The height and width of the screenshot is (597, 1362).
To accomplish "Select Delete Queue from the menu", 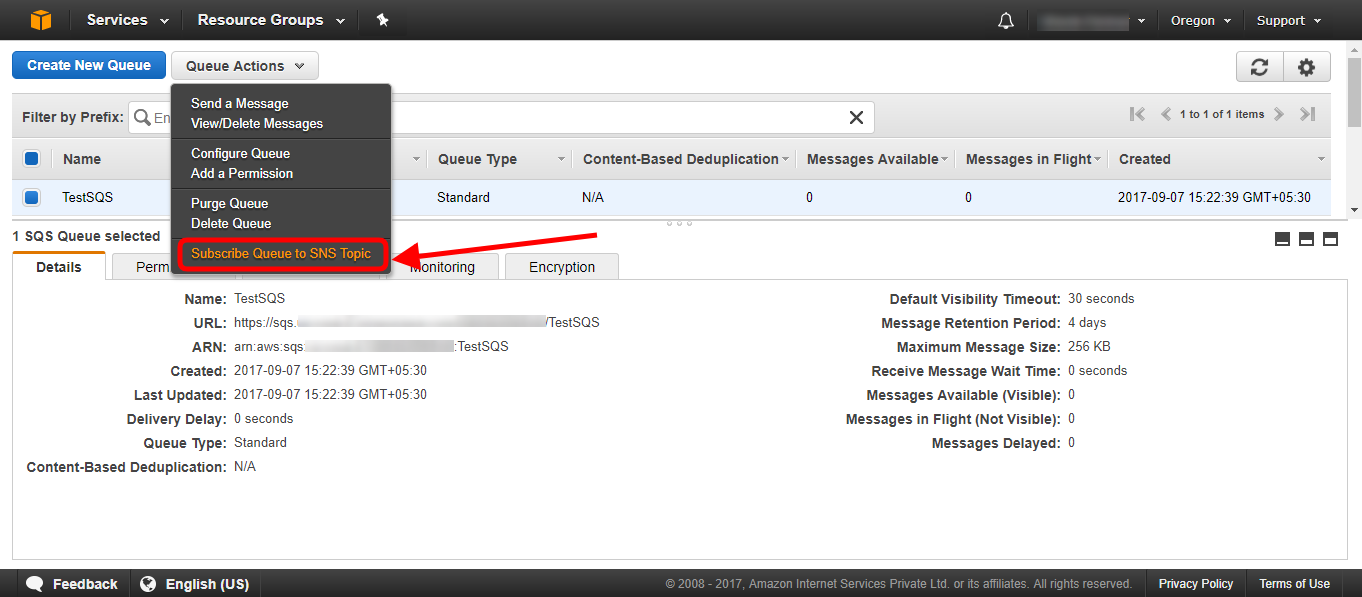I will click(x=231, y=223).
